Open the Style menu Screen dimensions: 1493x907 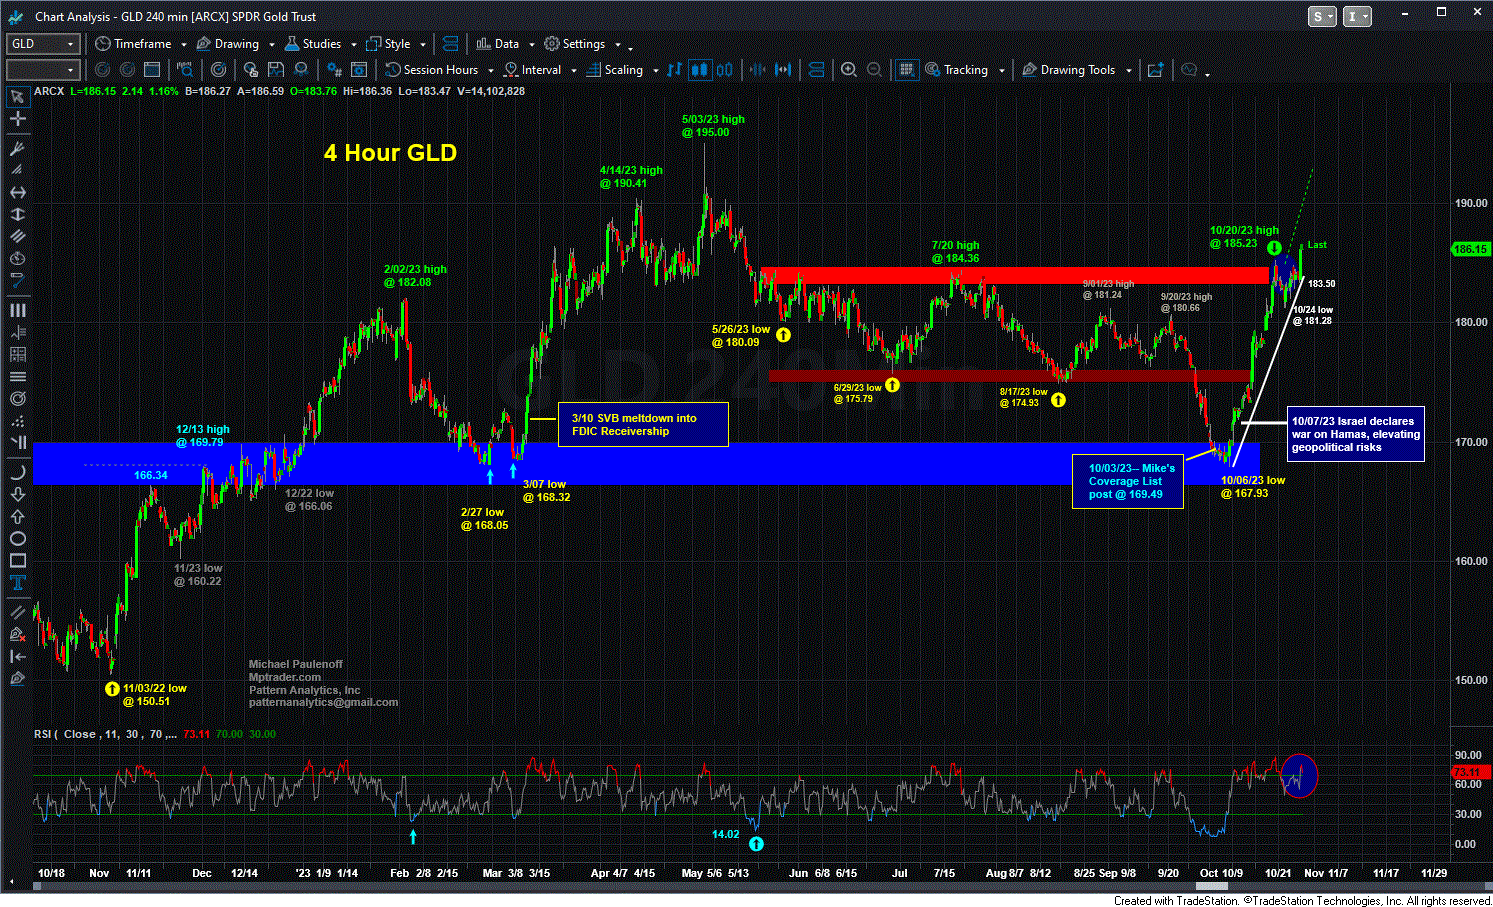click(389, 44)
